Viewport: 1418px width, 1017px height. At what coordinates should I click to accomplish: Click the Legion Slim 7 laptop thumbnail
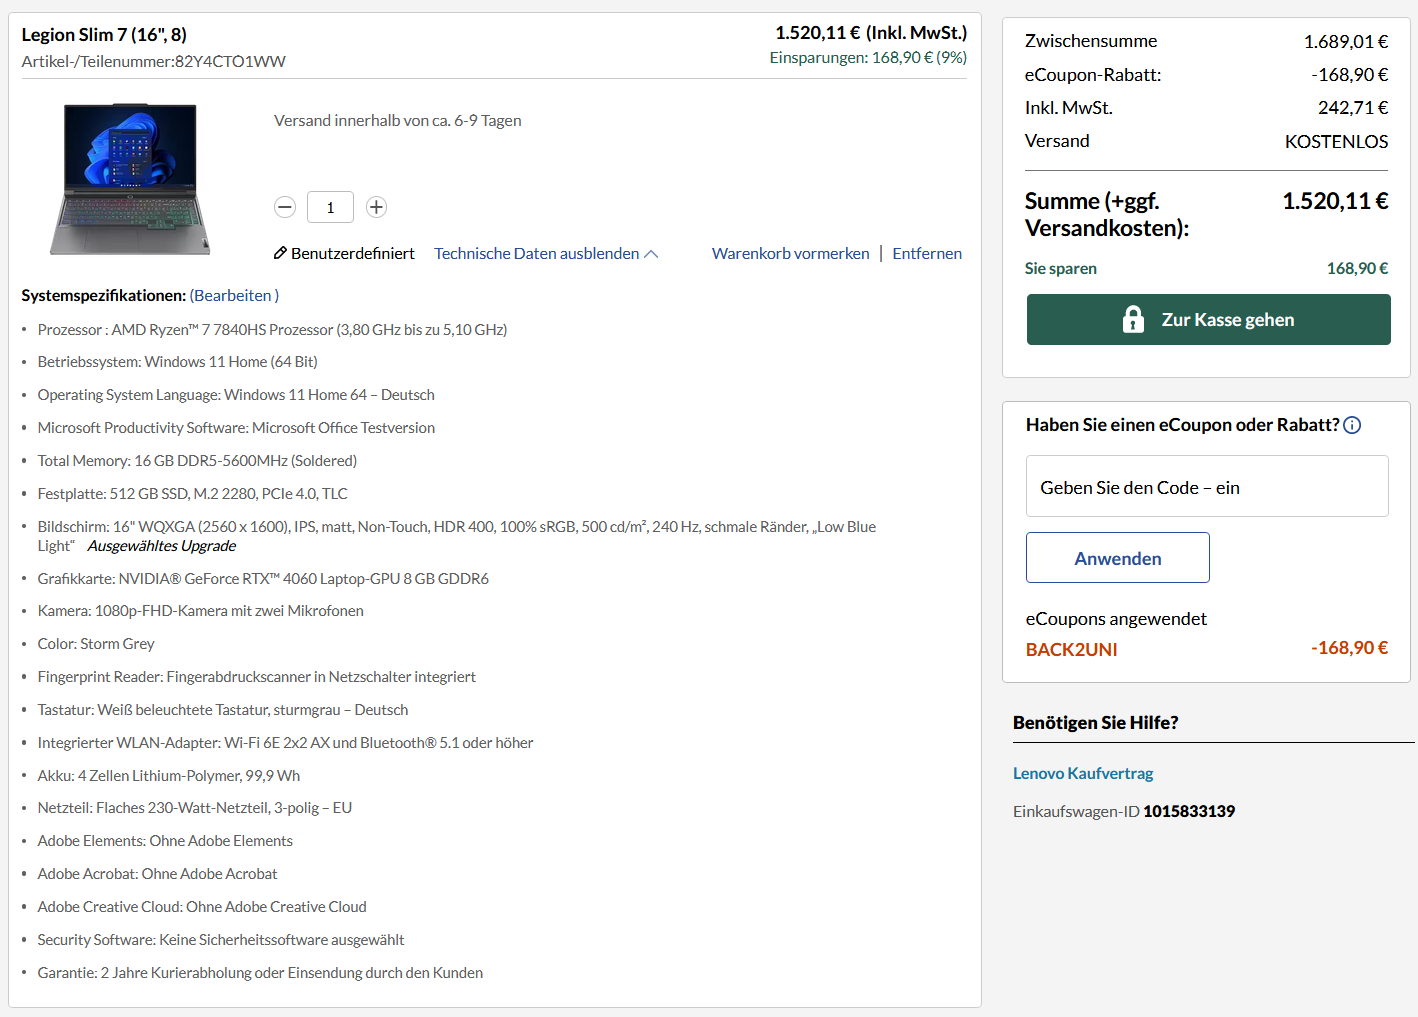coord(130,179)
